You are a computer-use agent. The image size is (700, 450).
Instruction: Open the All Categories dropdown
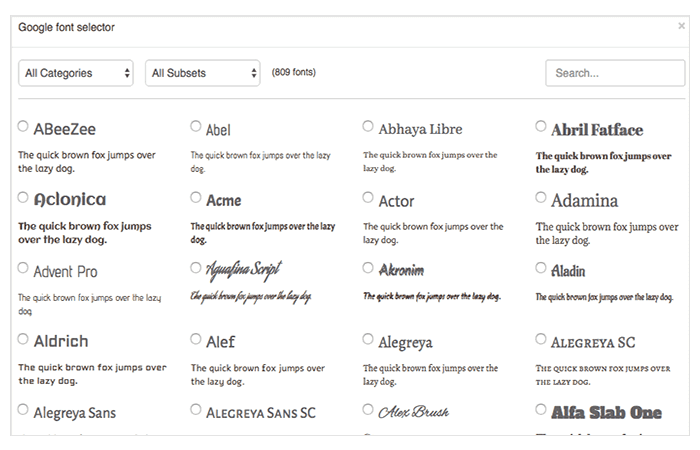tap(76, 73)
